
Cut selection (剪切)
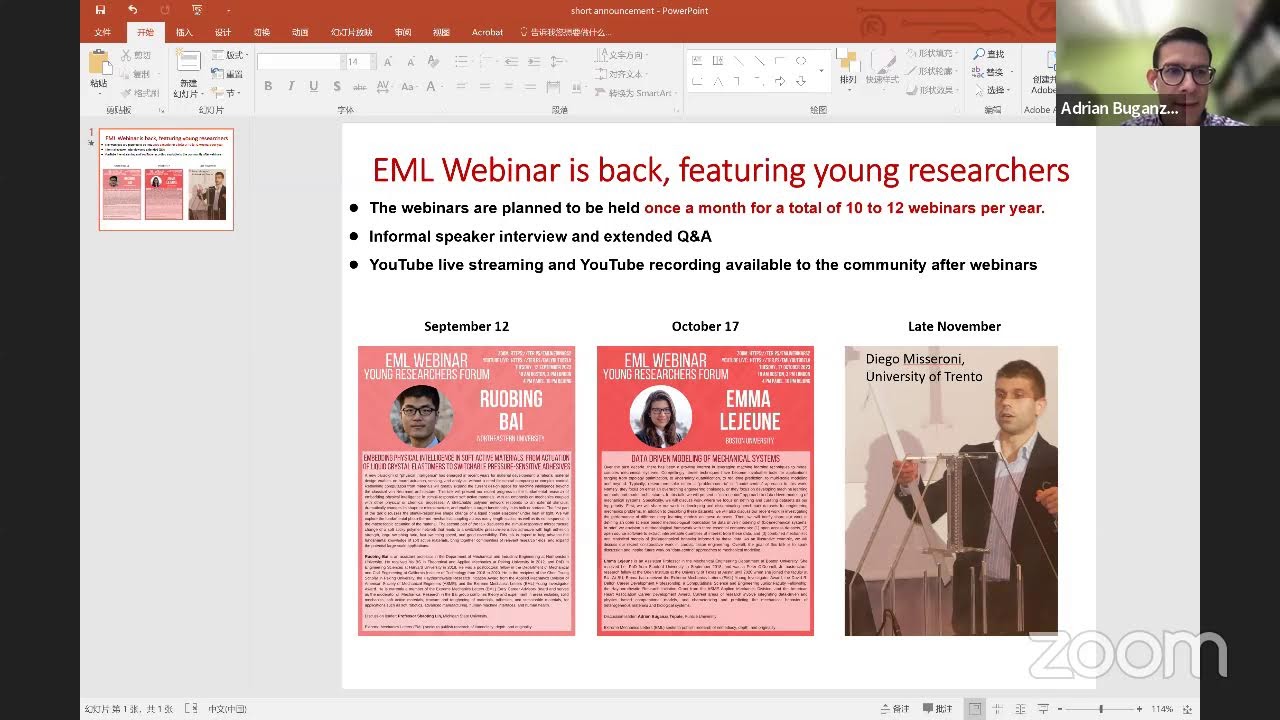pos(135,55)
